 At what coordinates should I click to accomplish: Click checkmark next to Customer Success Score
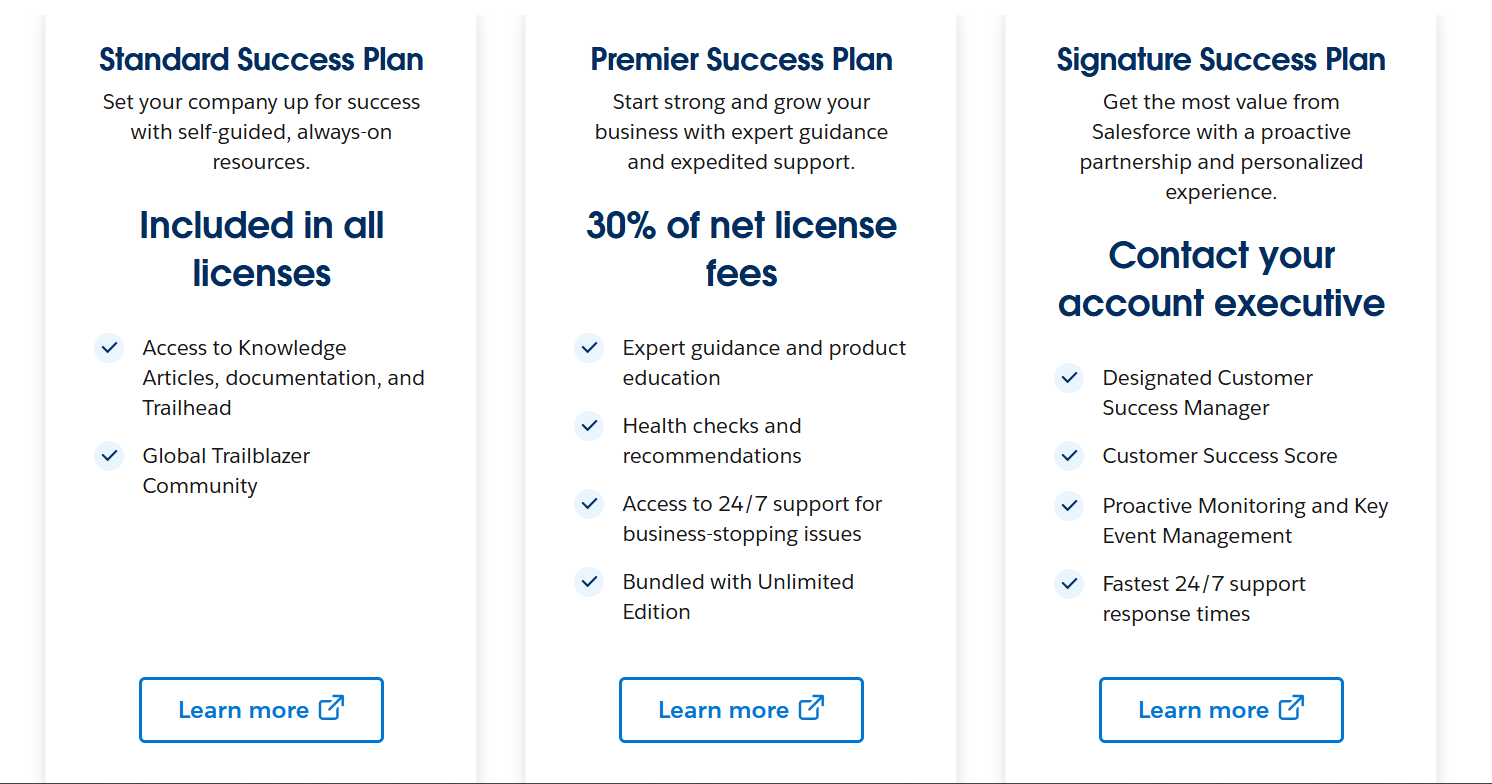pyautogui.click(x=1069, y=456)
